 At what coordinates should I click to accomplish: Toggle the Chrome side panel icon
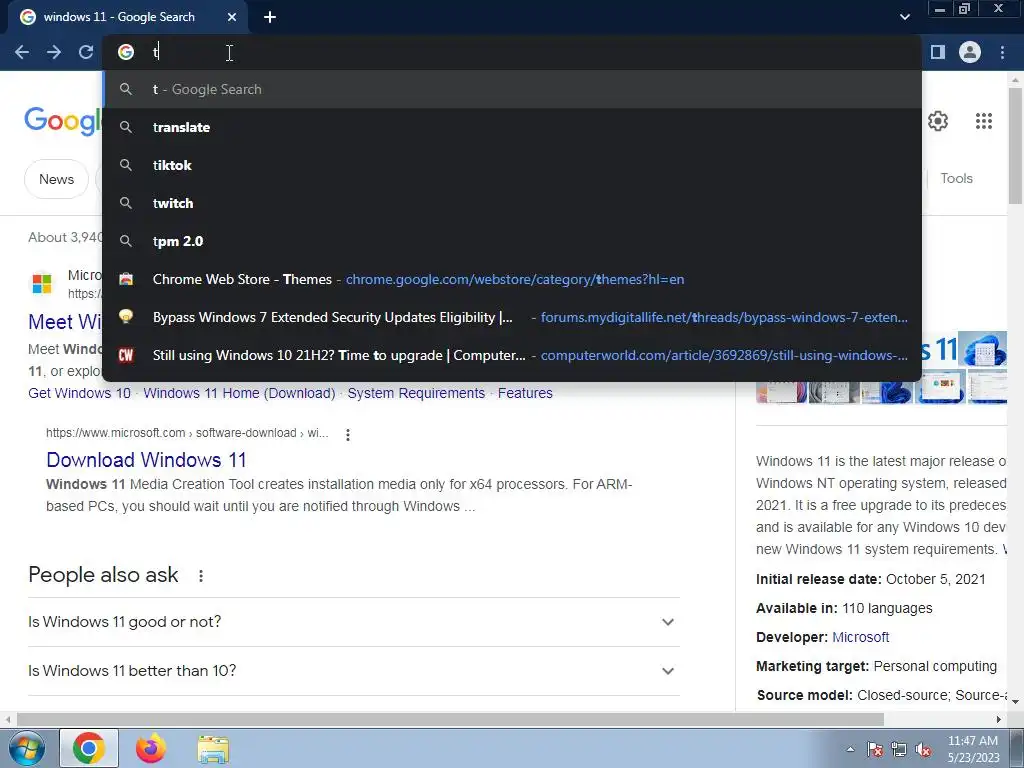938,52
